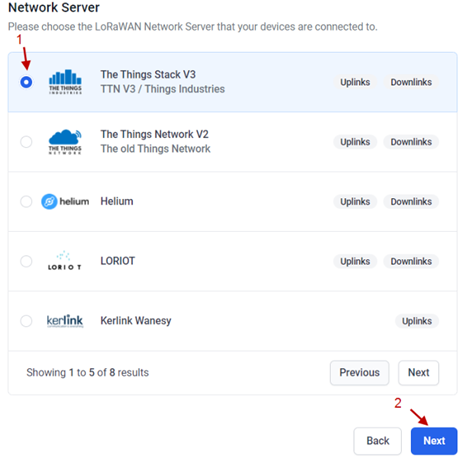Select The Things Stack V3 radio button
This screenshot has width=459, height=459.
coord(26,82)
